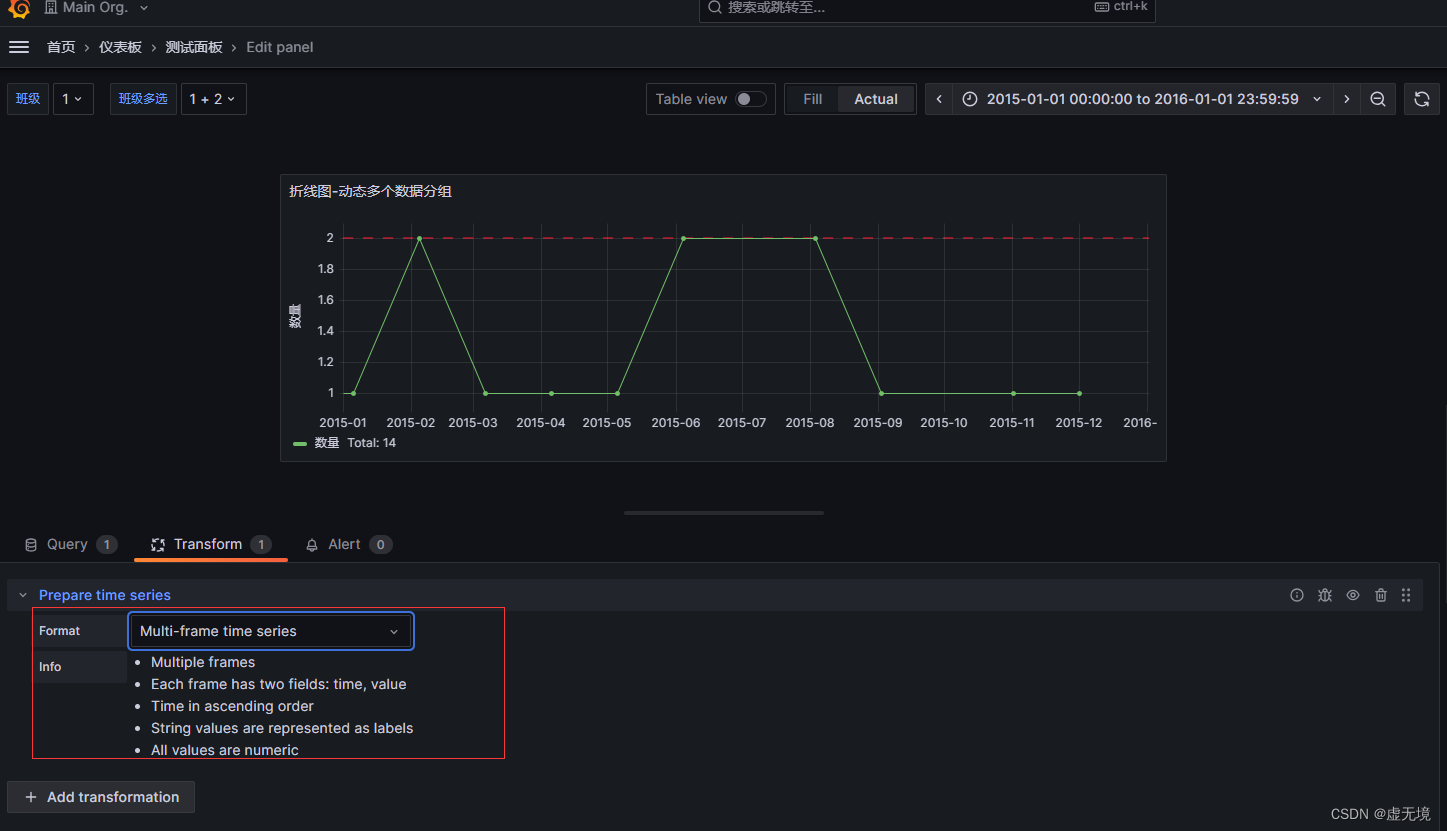This screenshot has height=831, width=1447.
Task: Switch to the Alert tab
Action: click(x=348, y=544)
